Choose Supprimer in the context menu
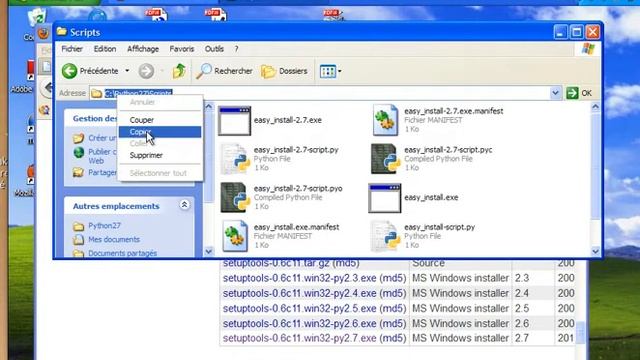Viewport: 640px width, 360px height. click(160, 156)
